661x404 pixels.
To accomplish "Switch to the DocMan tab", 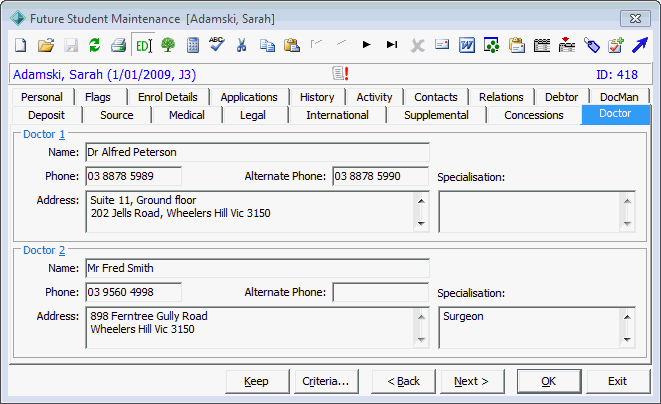I will [619, 97].
